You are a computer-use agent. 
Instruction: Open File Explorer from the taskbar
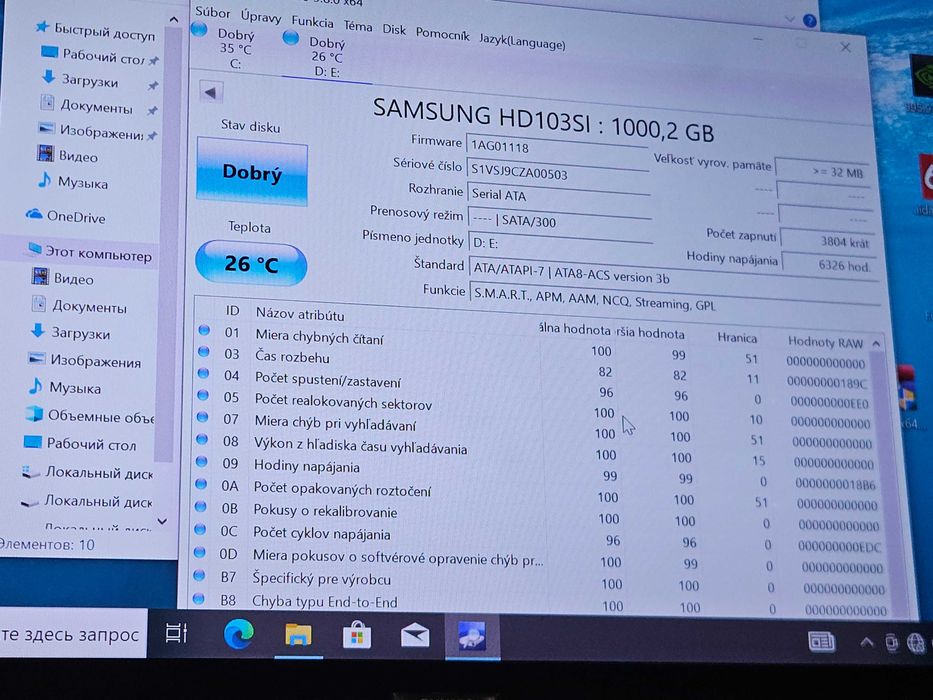pyautogui.click(x=298, y=636)
